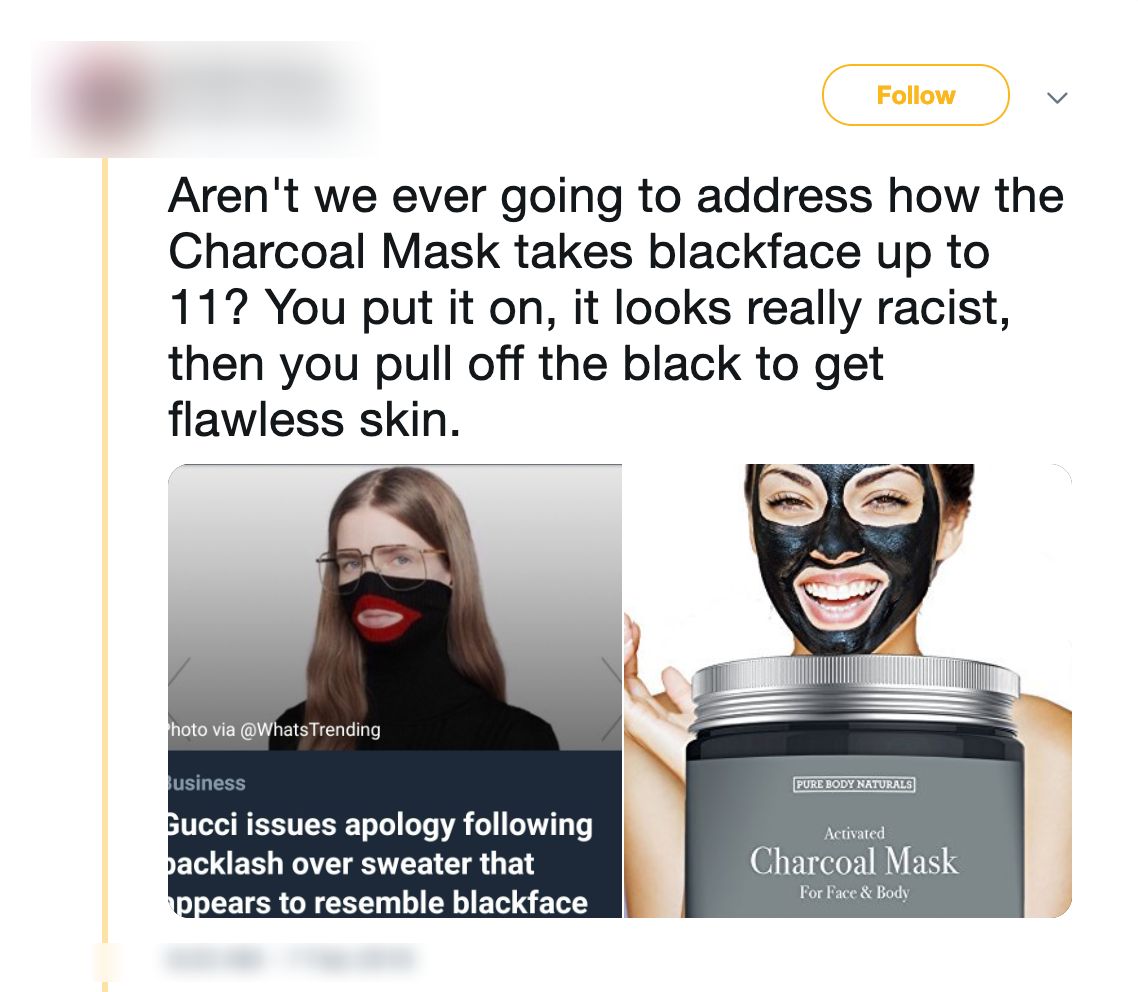Click the Pure Body Naturals label
The height and width of the screenshot is (992, 1138).
coord(854,784)
